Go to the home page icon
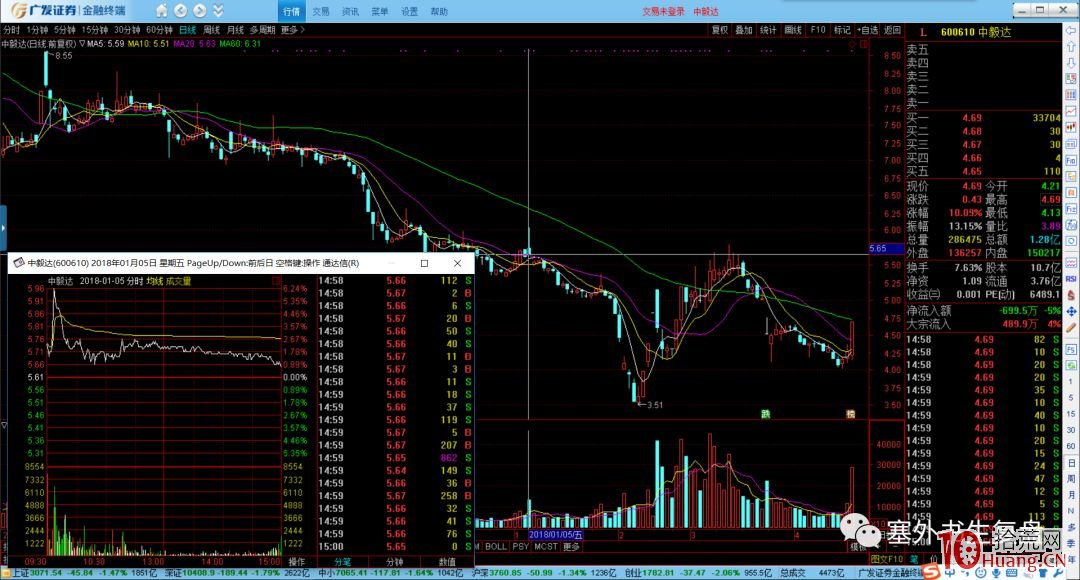This screenshot has height=580, width=1080. point(161,11)
